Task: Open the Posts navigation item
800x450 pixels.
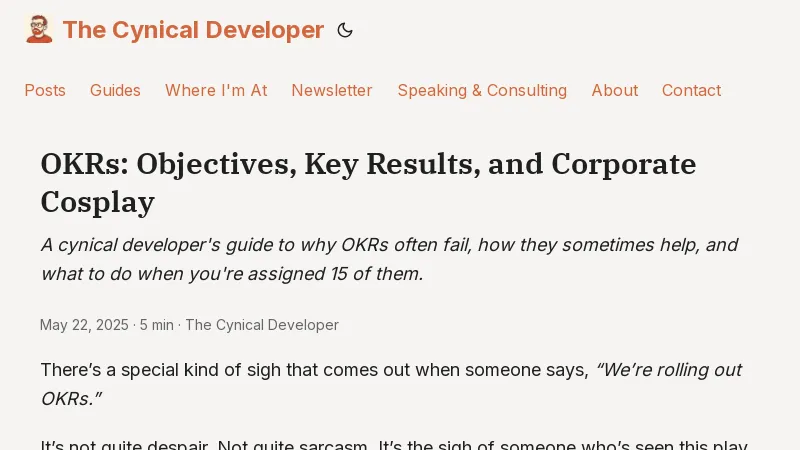Action: [45, 90]
